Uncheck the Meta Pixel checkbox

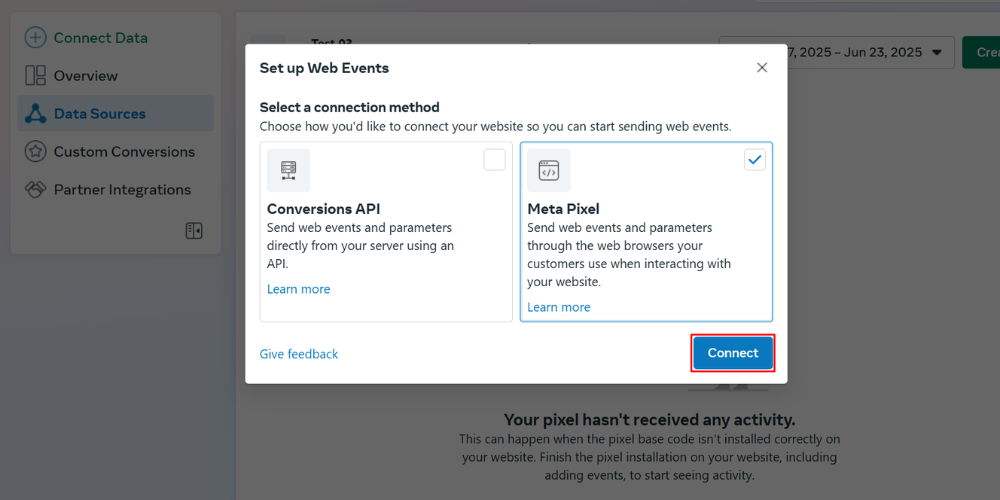pyautogui.click(x=754, y=160)
